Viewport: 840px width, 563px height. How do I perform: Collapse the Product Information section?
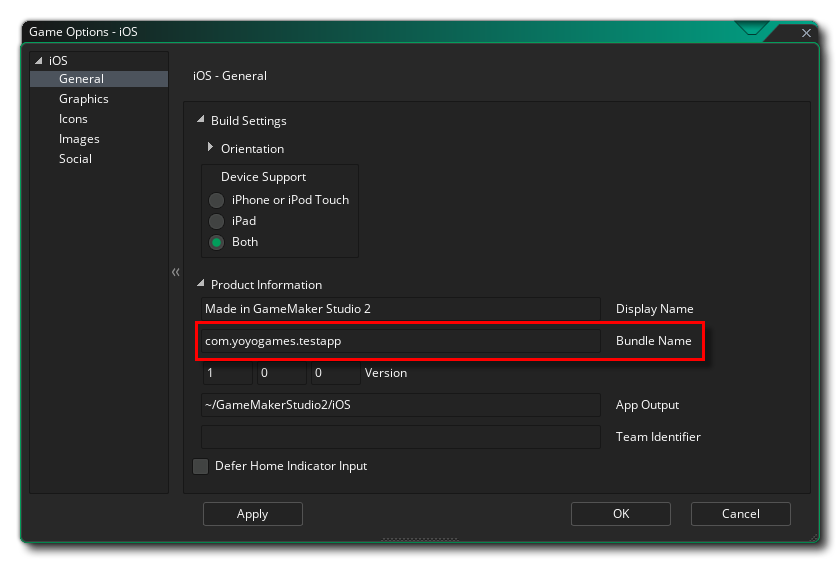point(200,285)
